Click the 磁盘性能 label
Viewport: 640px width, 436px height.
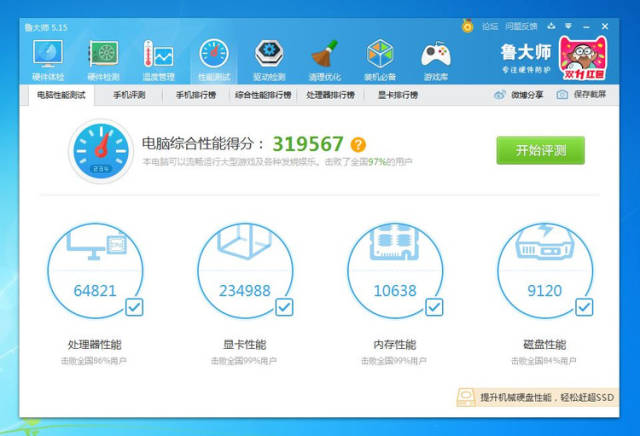[x=545, y=345]
